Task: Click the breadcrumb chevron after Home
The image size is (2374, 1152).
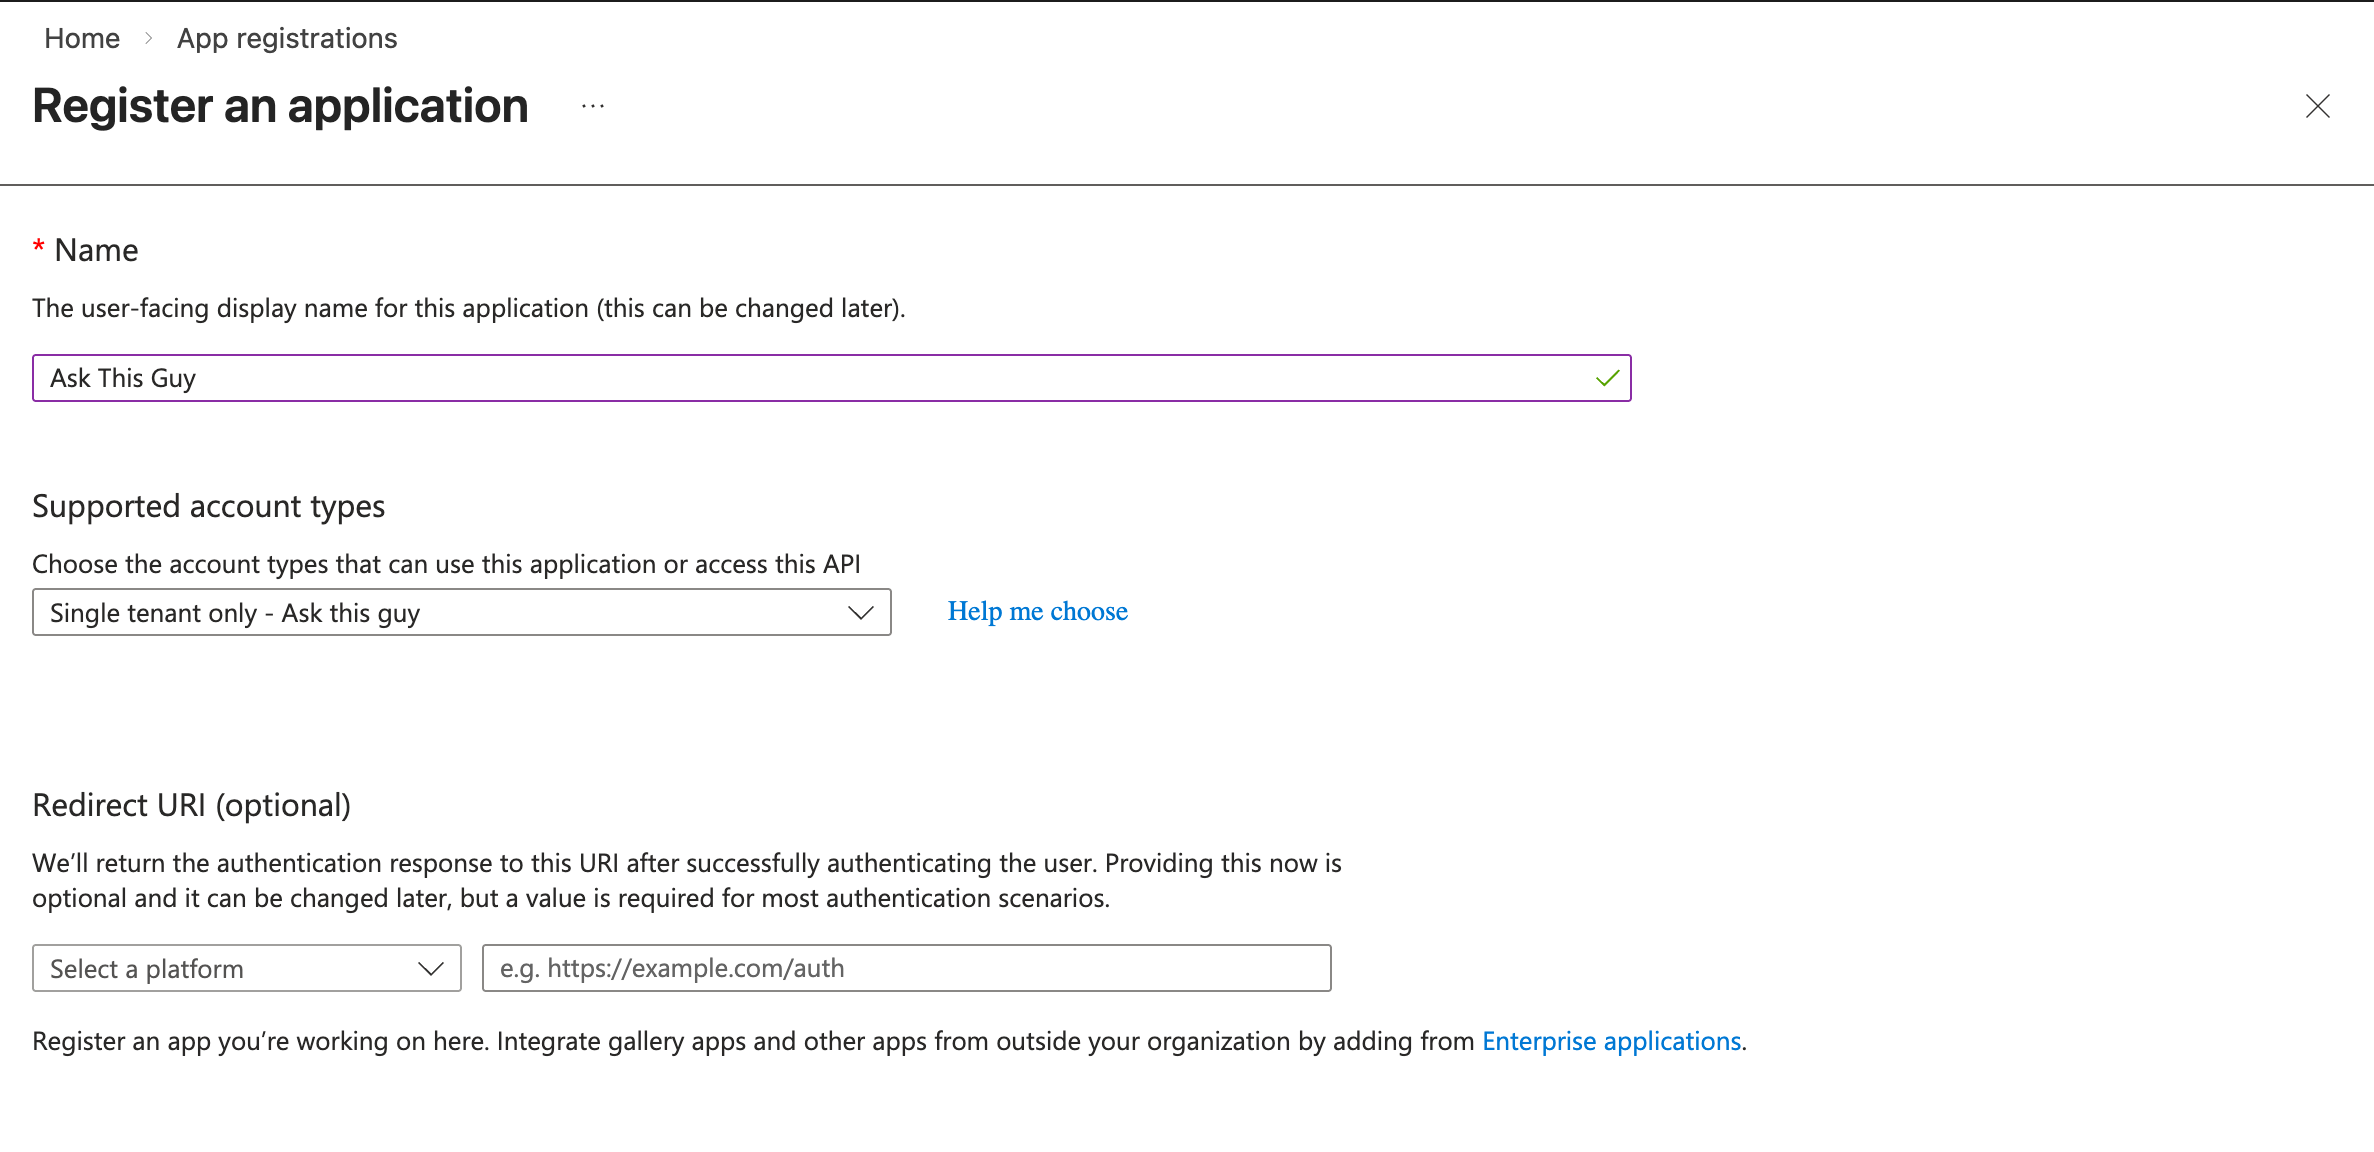Action: pyautogui.click(x=148, y=38)
